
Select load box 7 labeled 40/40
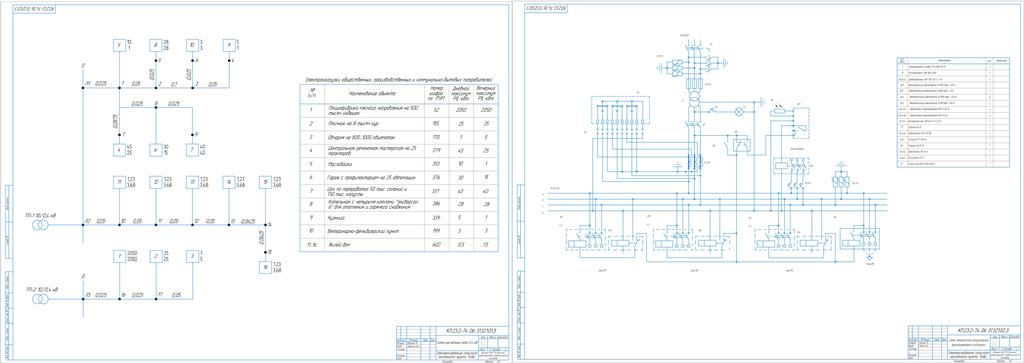(192, 150)
